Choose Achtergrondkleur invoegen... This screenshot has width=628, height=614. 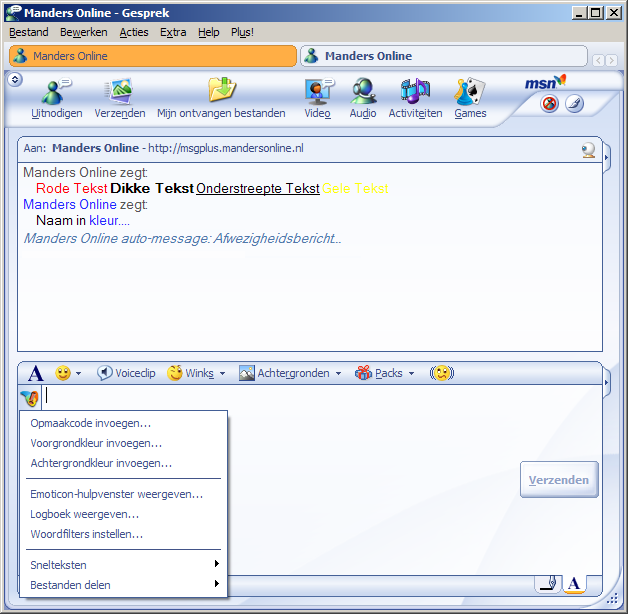coord(124,463)
